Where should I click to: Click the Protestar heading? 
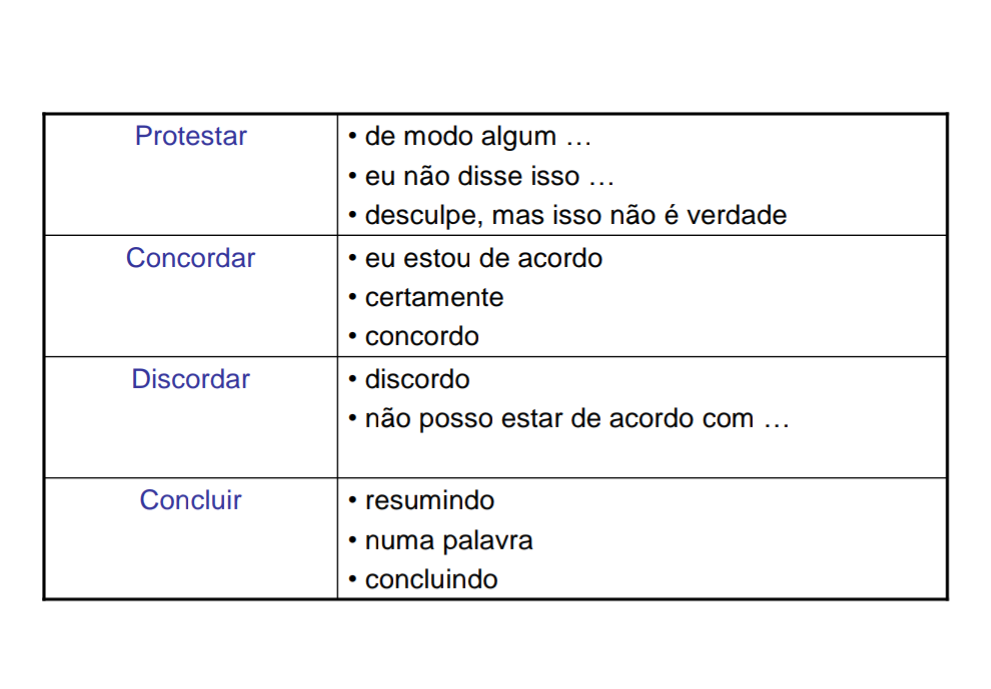tap(190, 137)
